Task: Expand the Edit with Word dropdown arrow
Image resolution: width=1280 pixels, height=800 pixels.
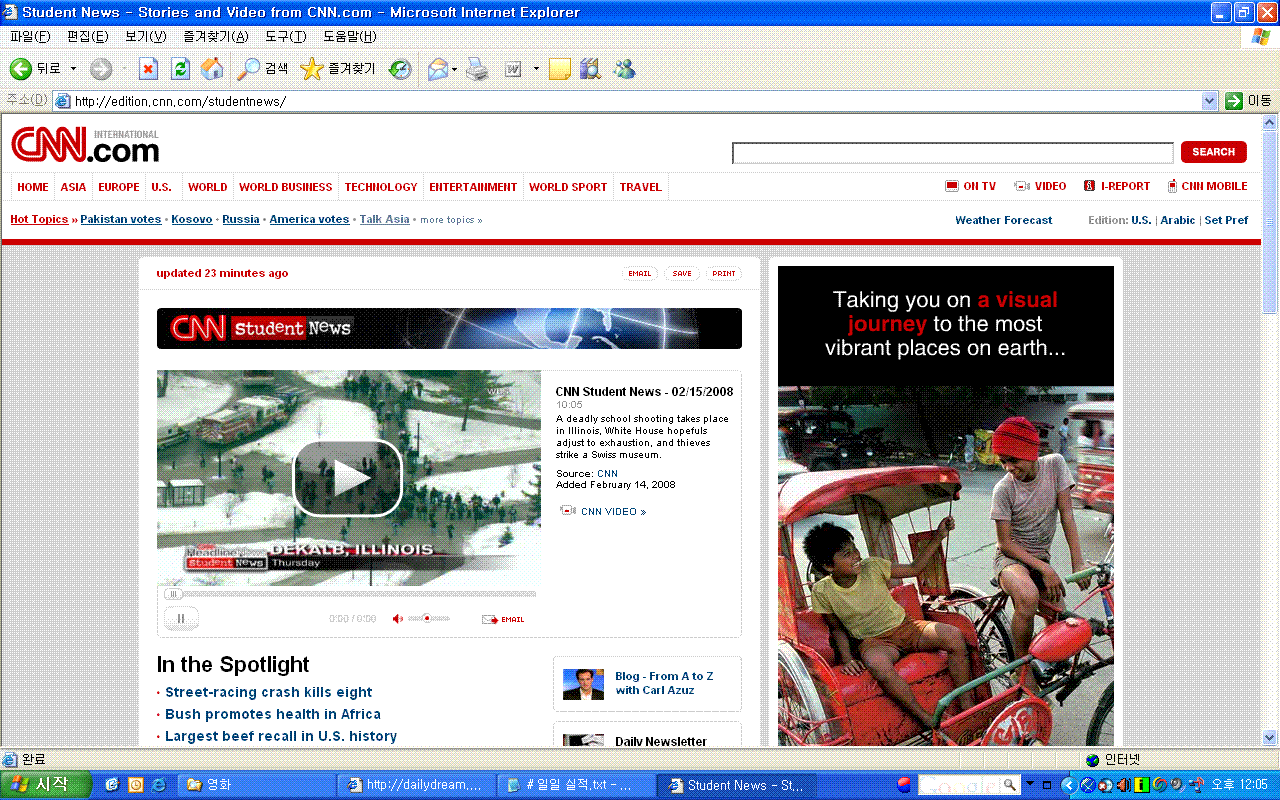Action: pos(536,69)
